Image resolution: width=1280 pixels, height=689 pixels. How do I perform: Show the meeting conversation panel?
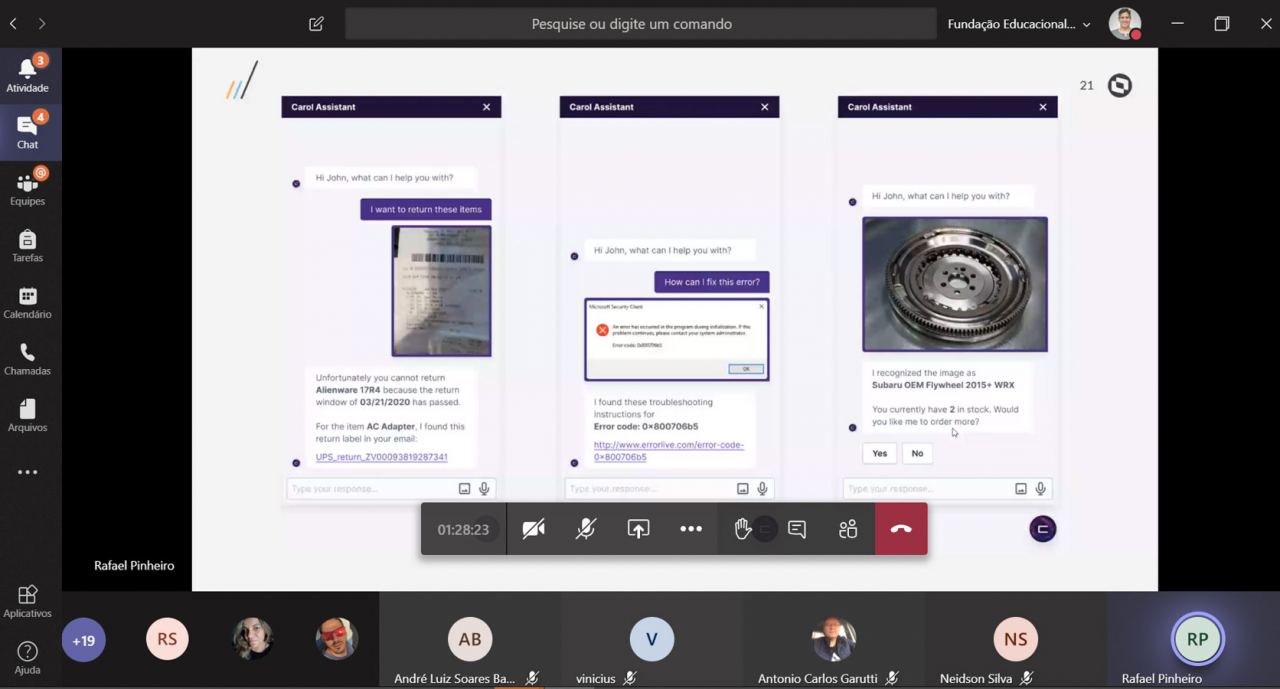[x=797, y=529]
